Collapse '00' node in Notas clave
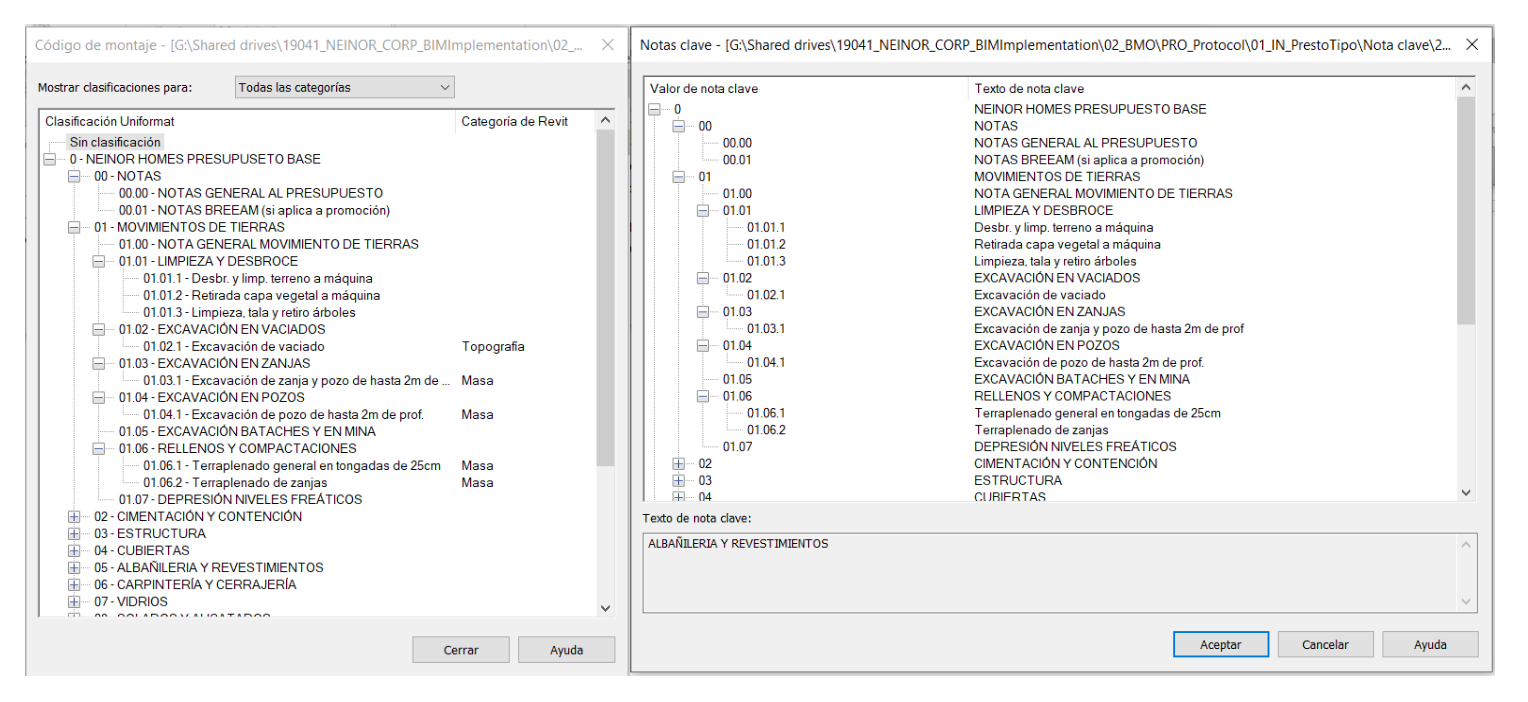Image resolution: width=1528 pixels, height=702 pixels. click(678, 126)
